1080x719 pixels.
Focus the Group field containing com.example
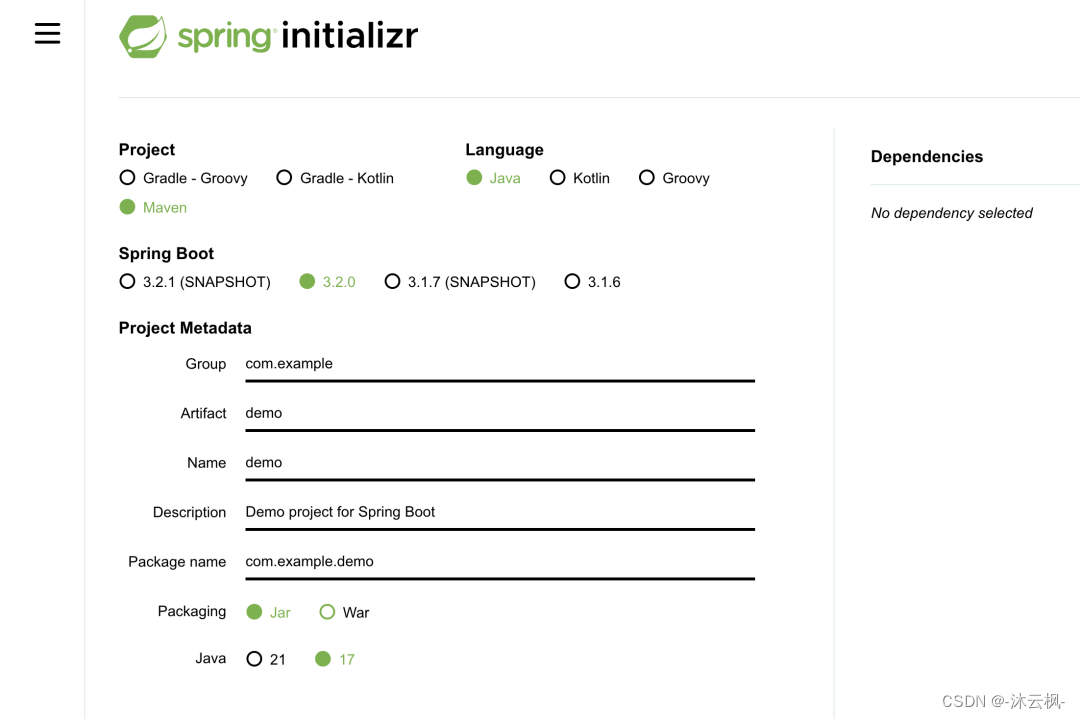click(x=500, y=364)
